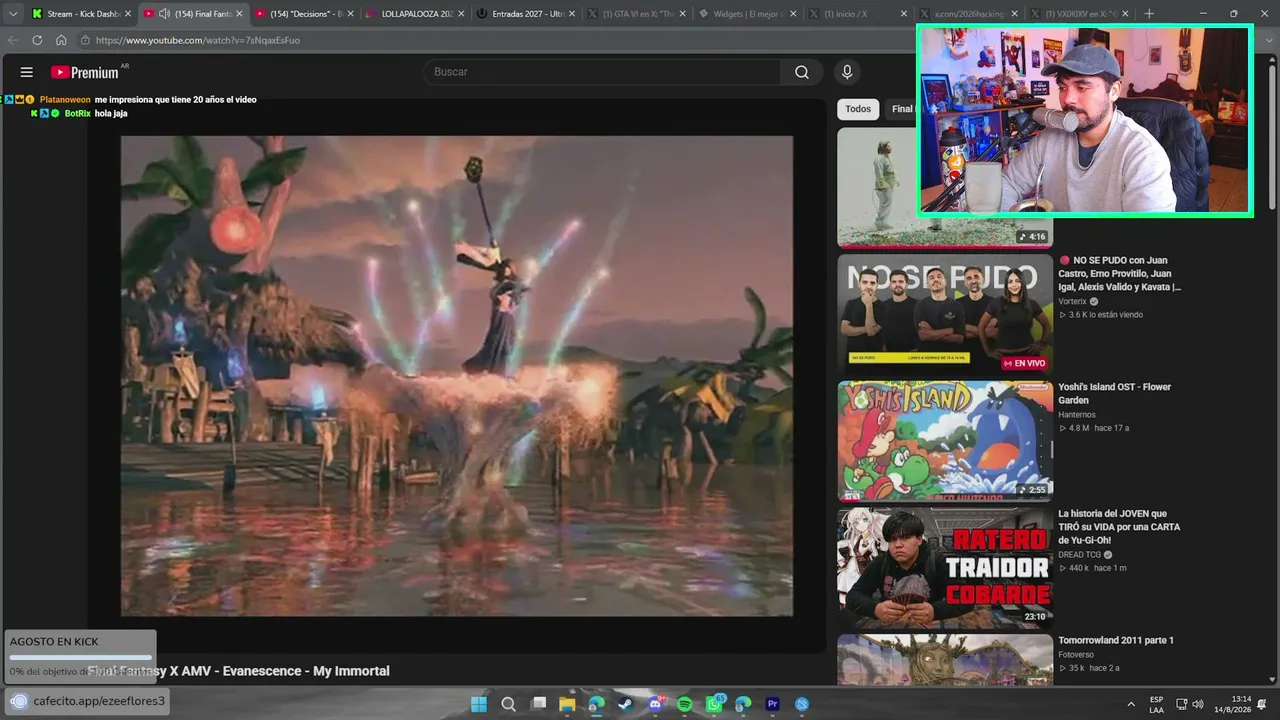1280x720 pixels.
Task: Expand the browser tab list dropdown
Action: pyautogui.click(x=13, y=14)
